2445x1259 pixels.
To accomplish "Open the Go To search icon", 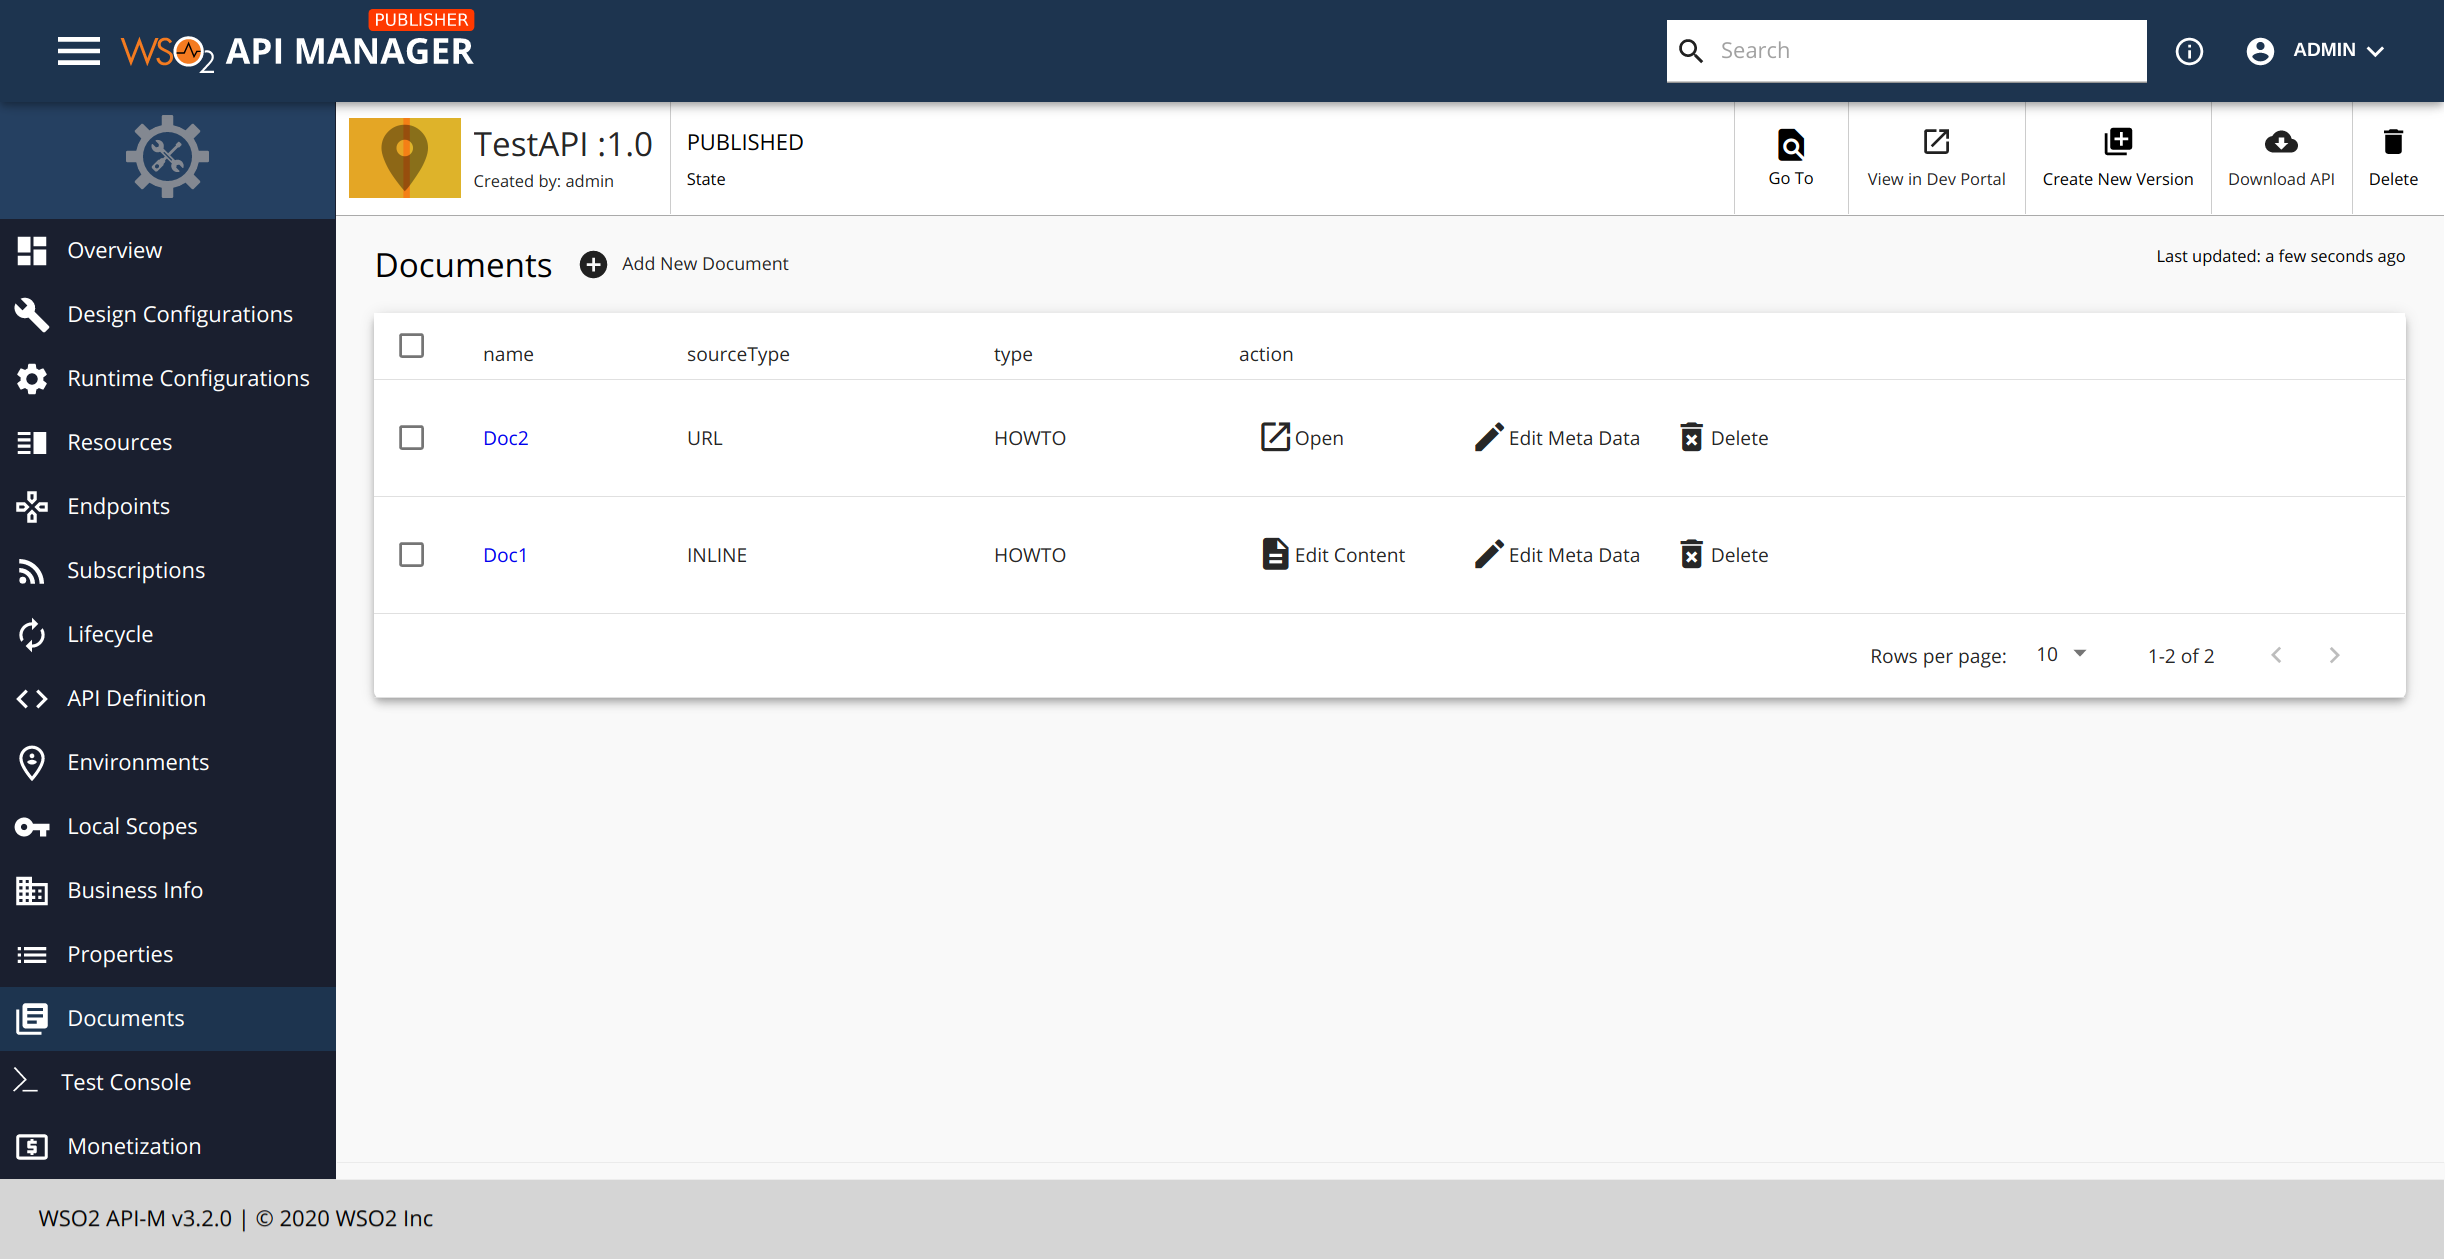I will [1791, 145].
